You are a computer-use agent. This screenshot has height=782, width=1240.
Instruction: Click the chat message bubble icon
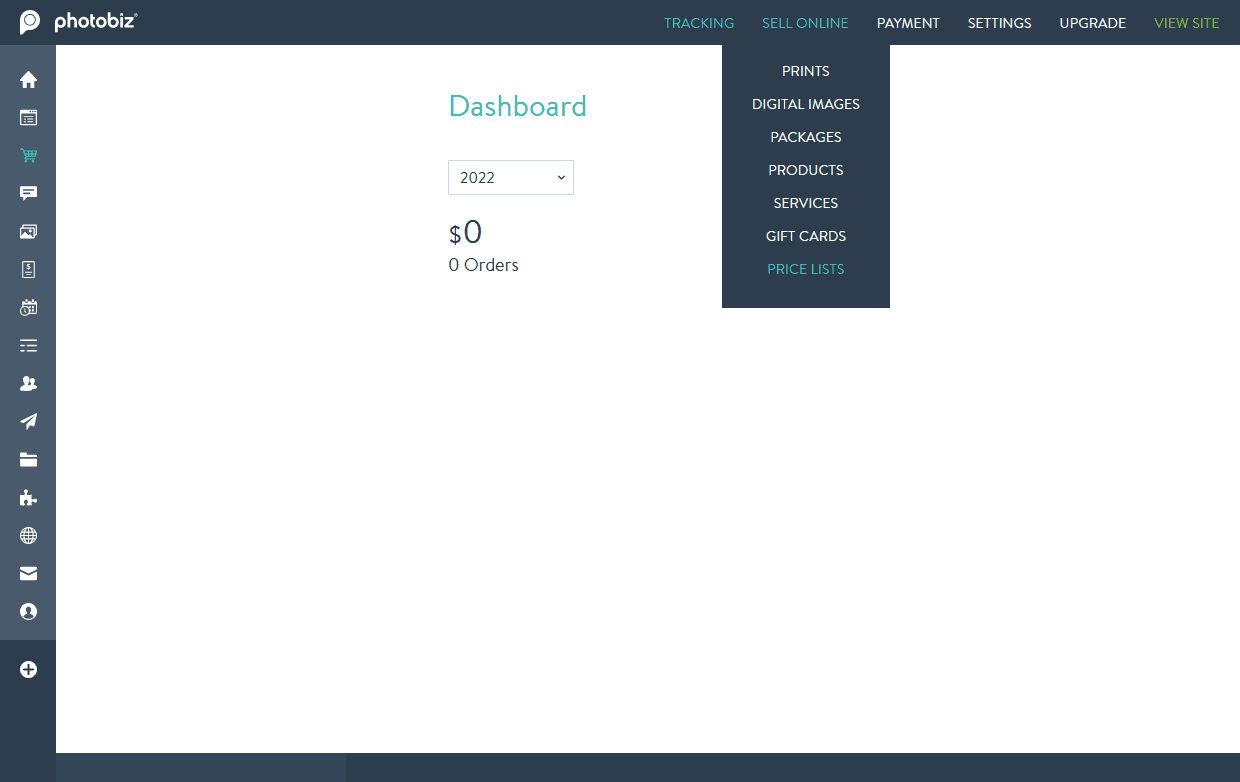28,194
